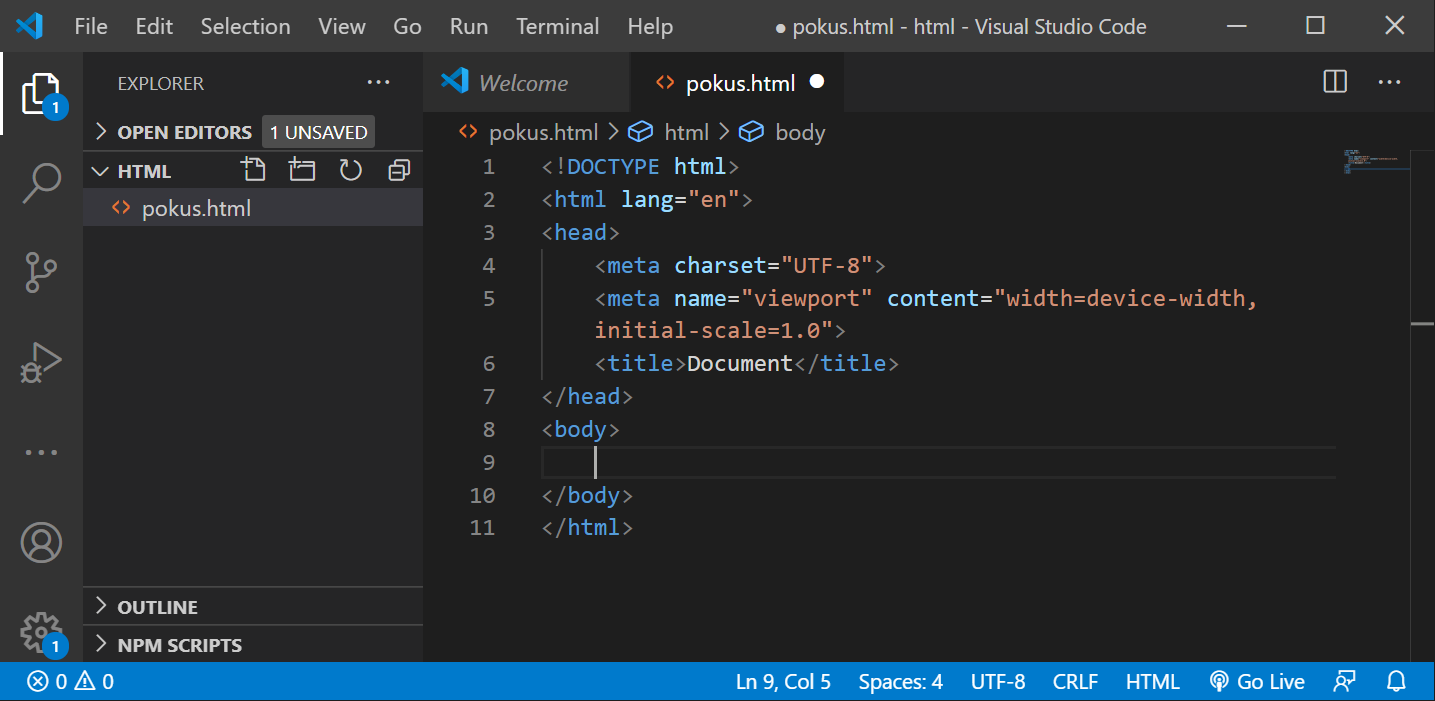This screenshot has width=1435, height=701.
Task: Change line endings via CRLF
Action: click(1075, 682)
